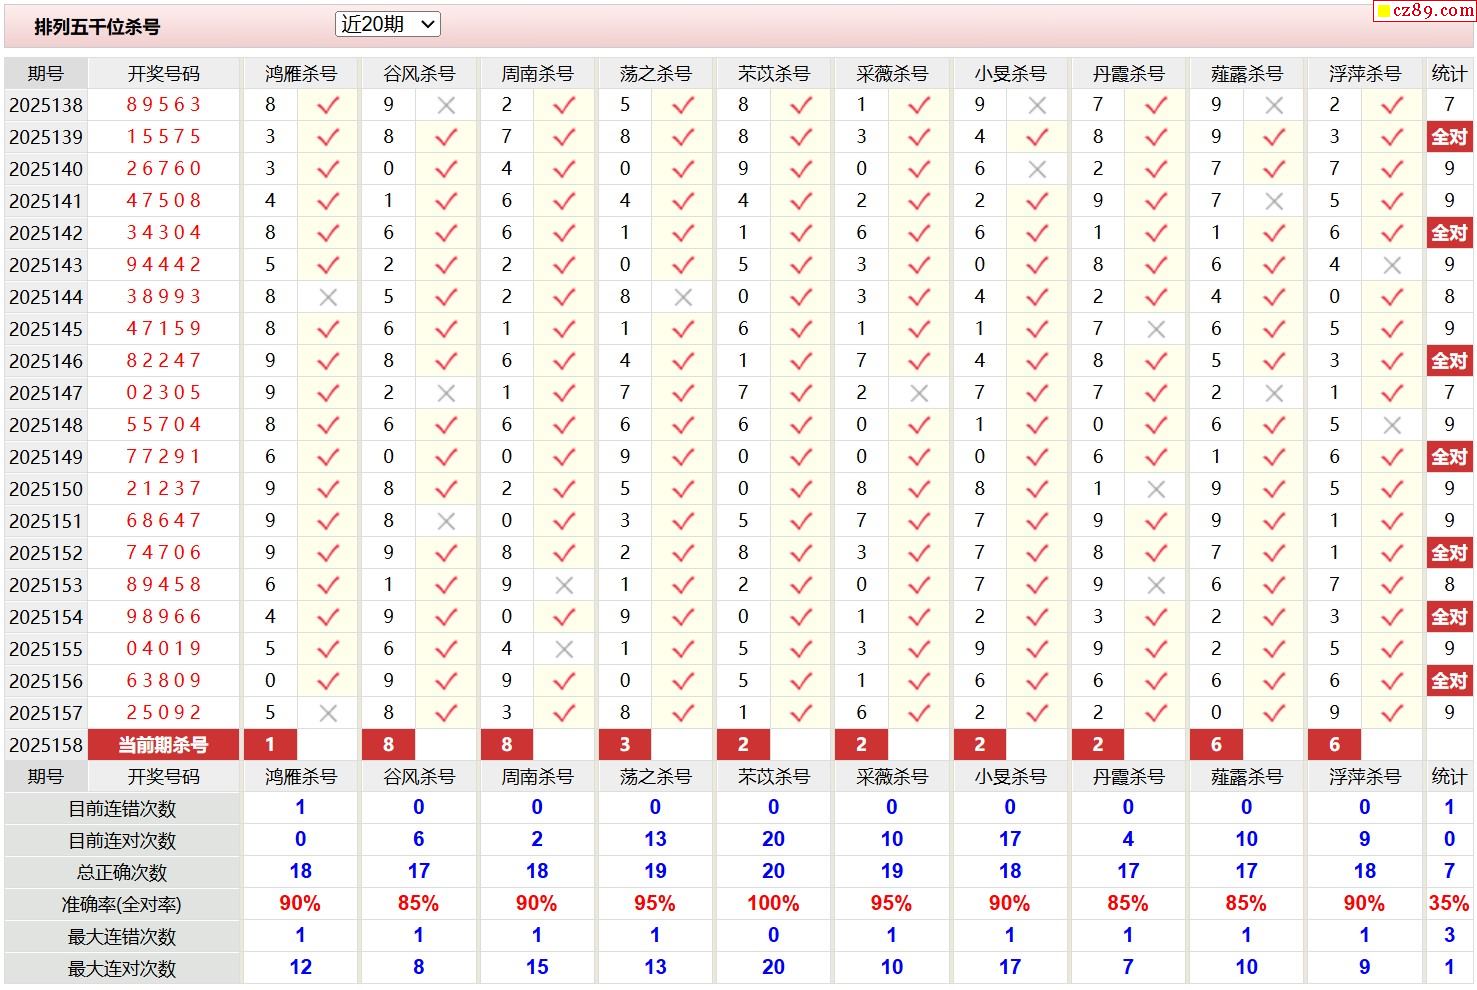Click 周南杀号 cross mark in row 2025153
Image resolution: width=1477 pixels, height=990 pixels.
[564, 585]
